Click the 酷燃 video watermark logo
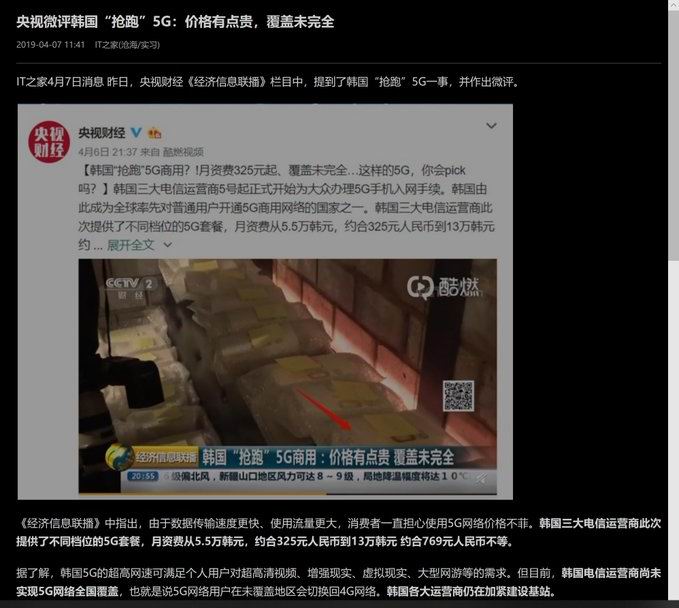This screenshot has width=679, height=608. pos(441,287)
